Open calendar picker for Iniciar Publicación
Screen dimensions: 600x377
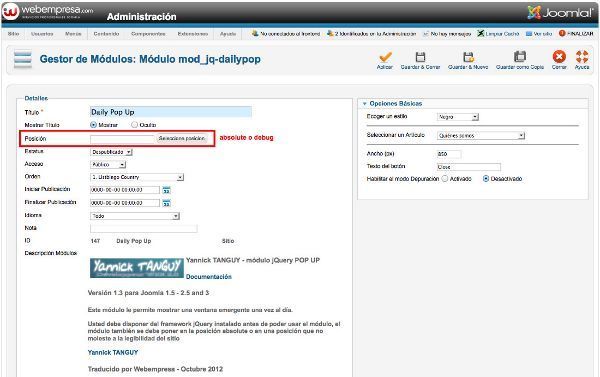pos(166,190)
